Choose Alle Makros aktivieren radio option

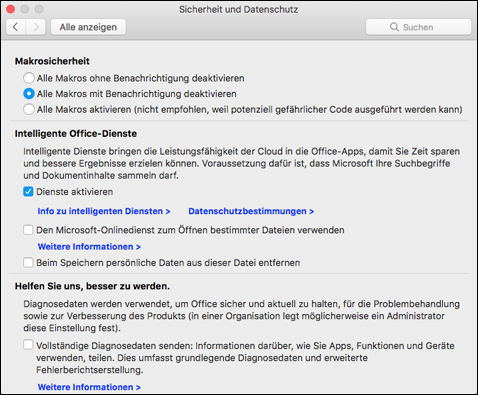click(x=29, y=109)
